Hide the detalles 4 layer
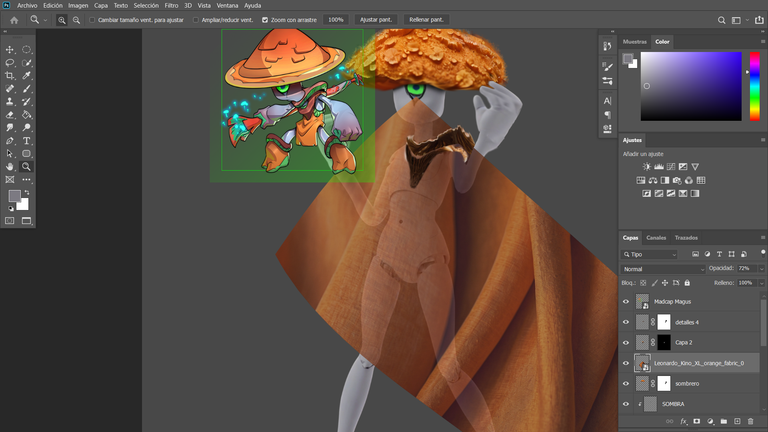Viewport: 768px width, 432px height. pos(626,322)
